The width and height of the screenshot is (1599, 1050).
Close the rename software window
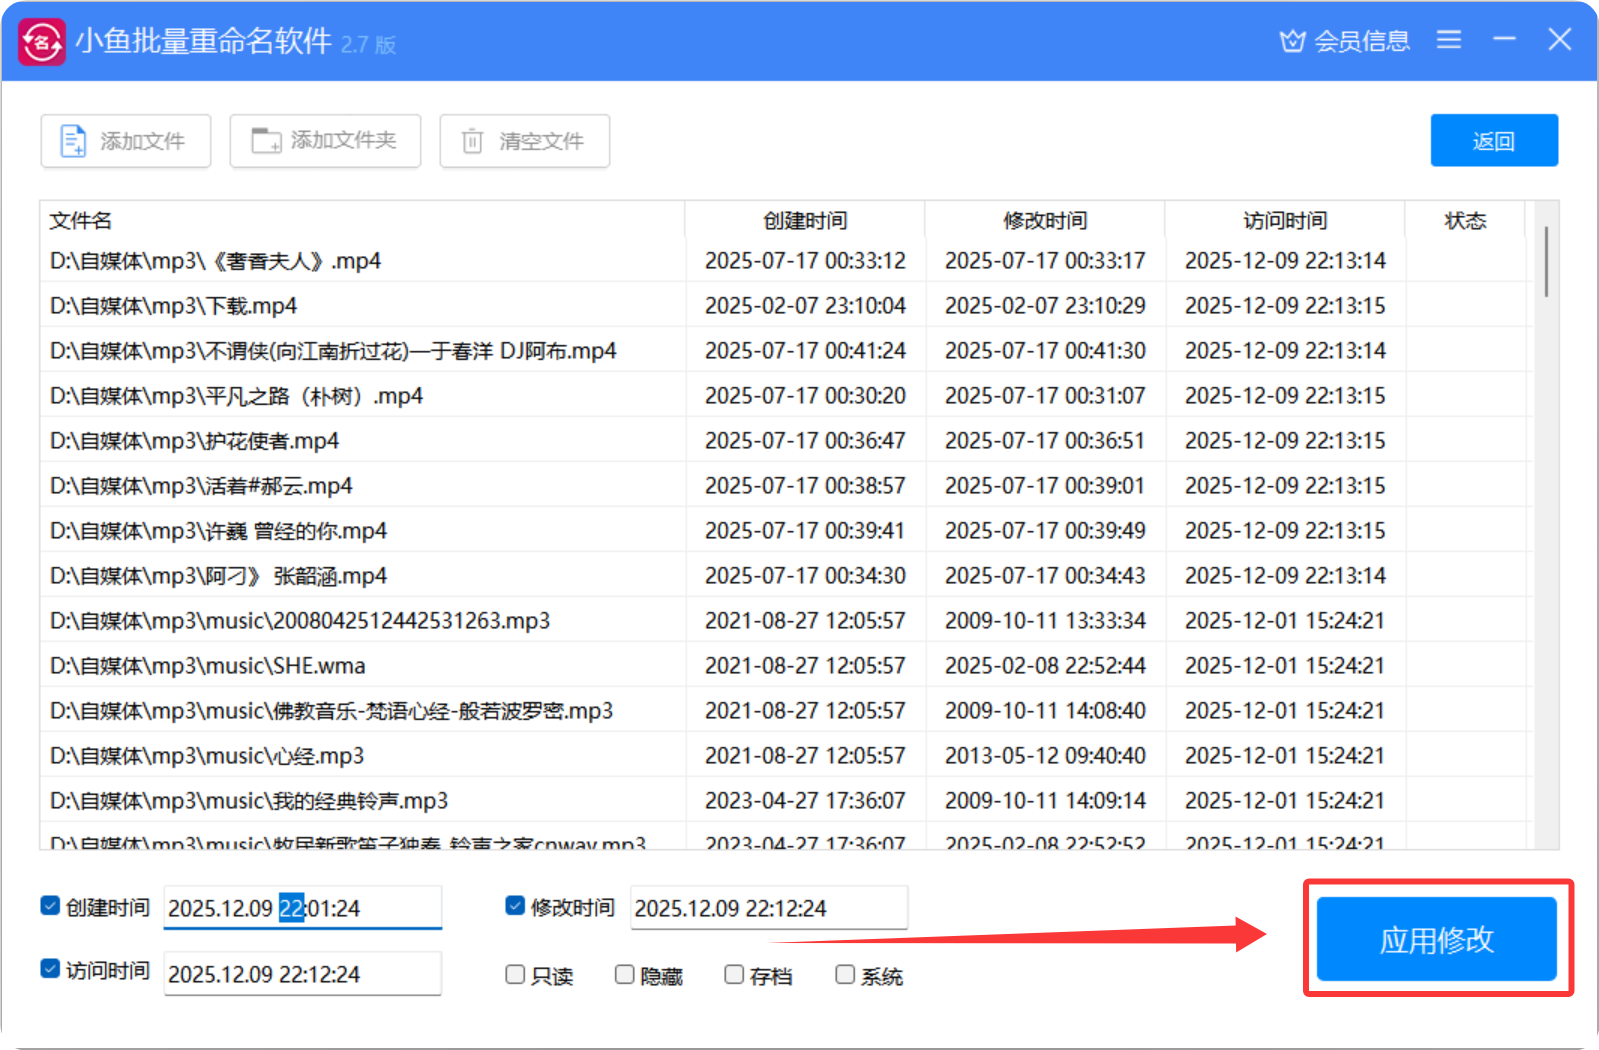1559,40
